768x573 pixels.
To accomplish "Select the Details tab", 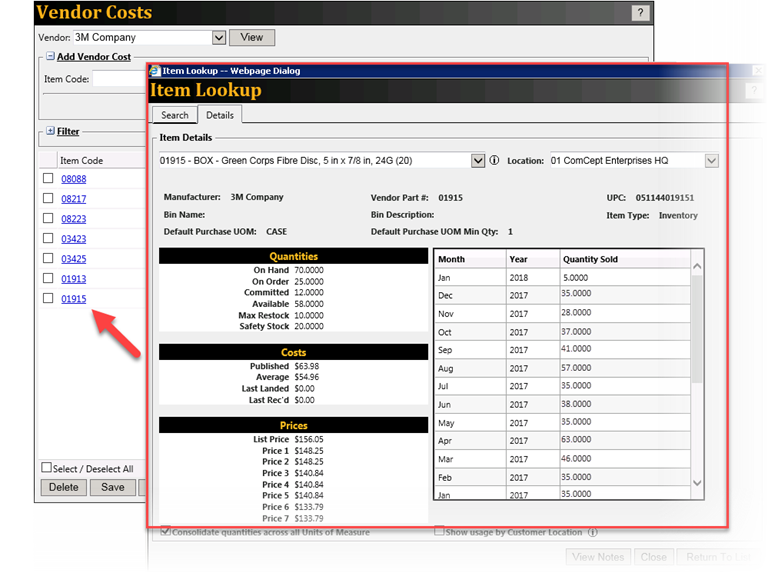I will [x=219, y=115].
